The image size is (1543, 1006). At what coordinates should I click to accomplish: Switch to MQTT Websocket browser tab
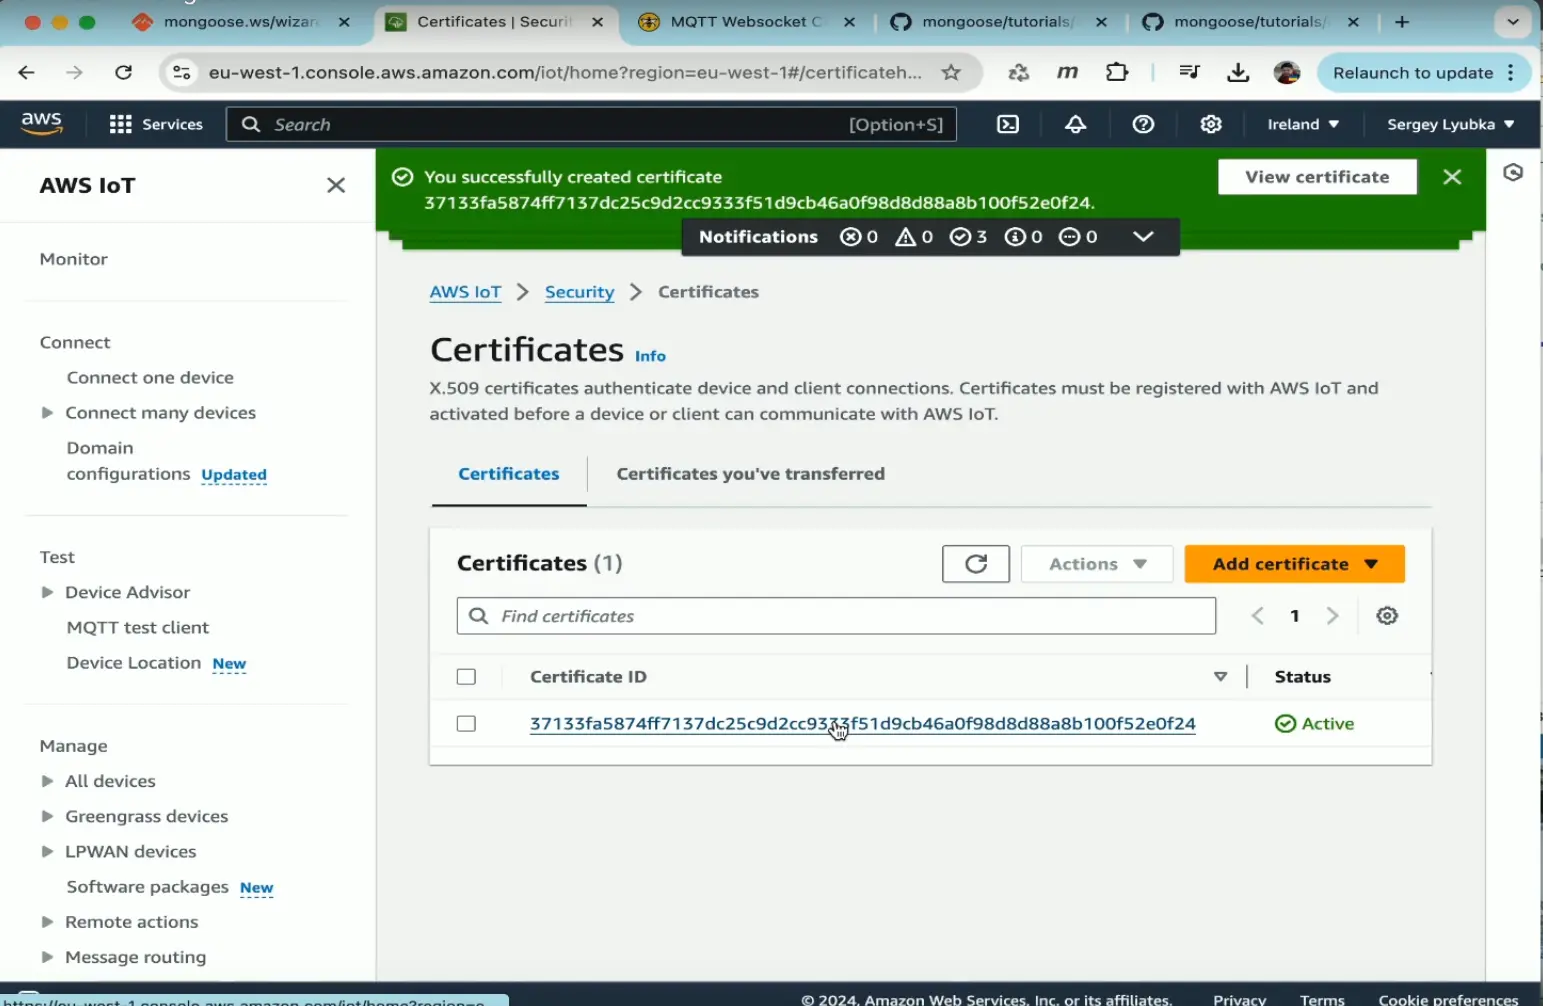point(747,22)
